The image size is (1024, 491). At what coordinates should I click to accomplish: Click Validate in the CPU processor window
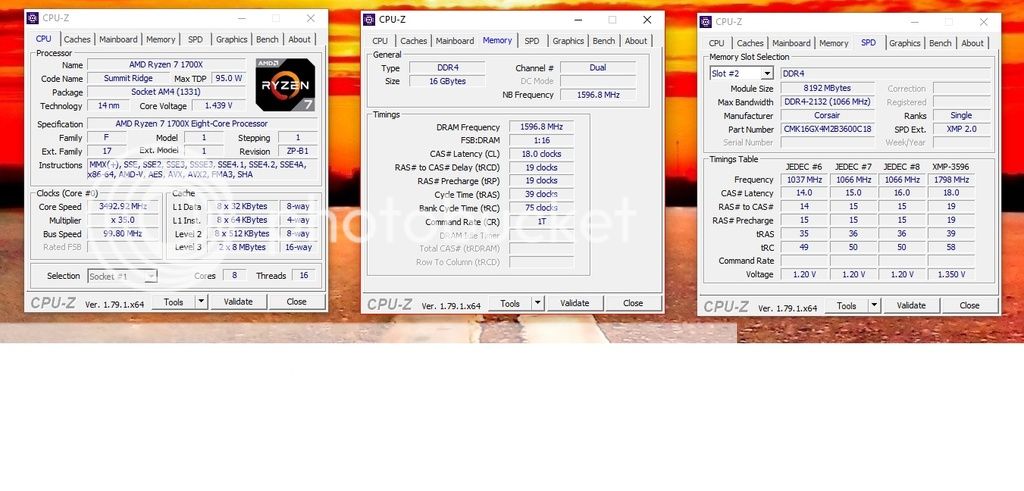pyautogui.click(x=238, y=301)
